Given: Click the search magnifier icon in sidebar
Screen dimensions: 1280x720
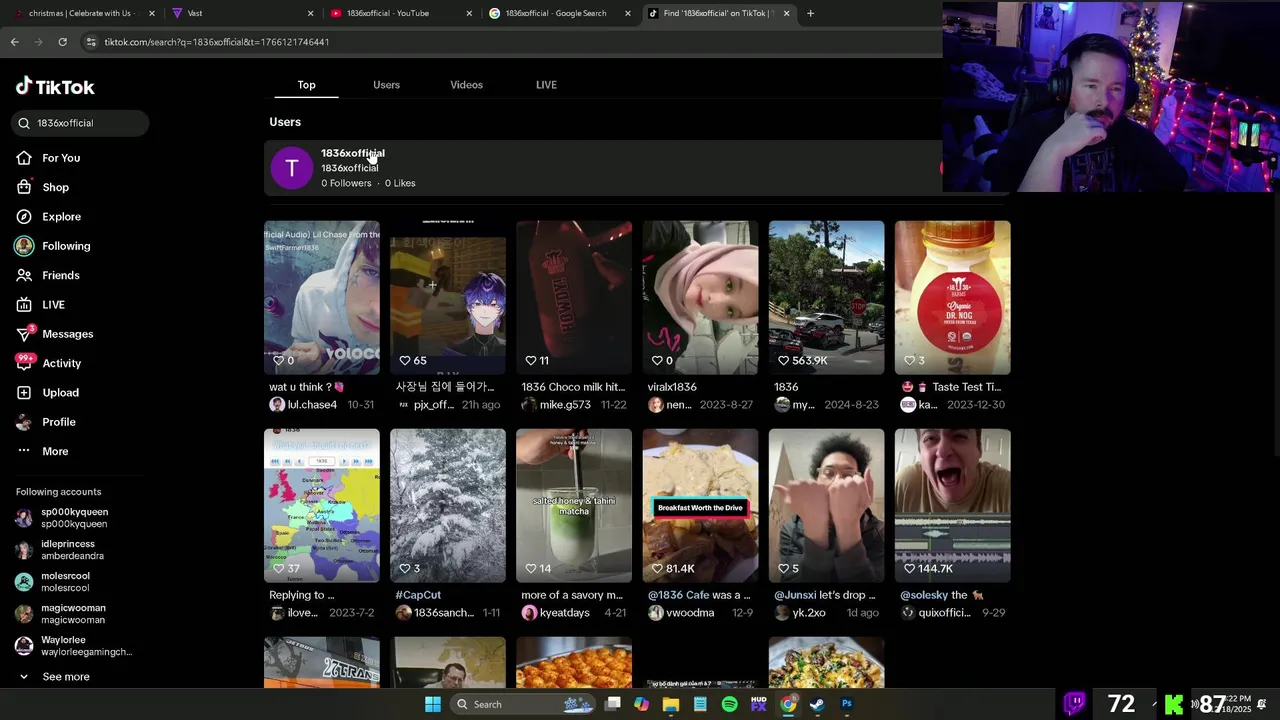Looking at the screenshot, I should [x=24, y=123].
